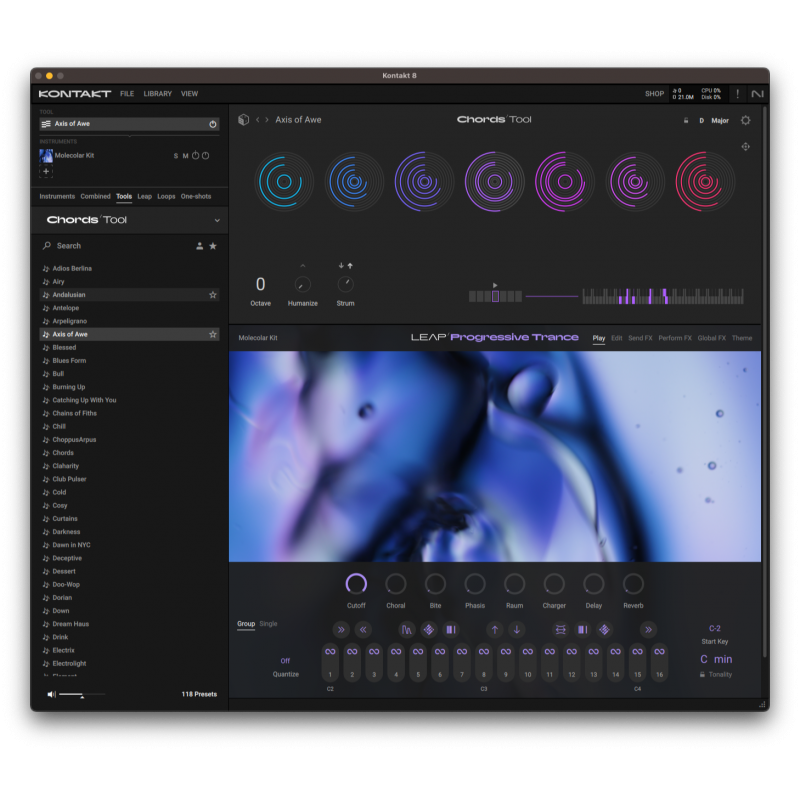Open Chords Tool settings gear
This screenshot has width=800, height=800.
(745, 120)
